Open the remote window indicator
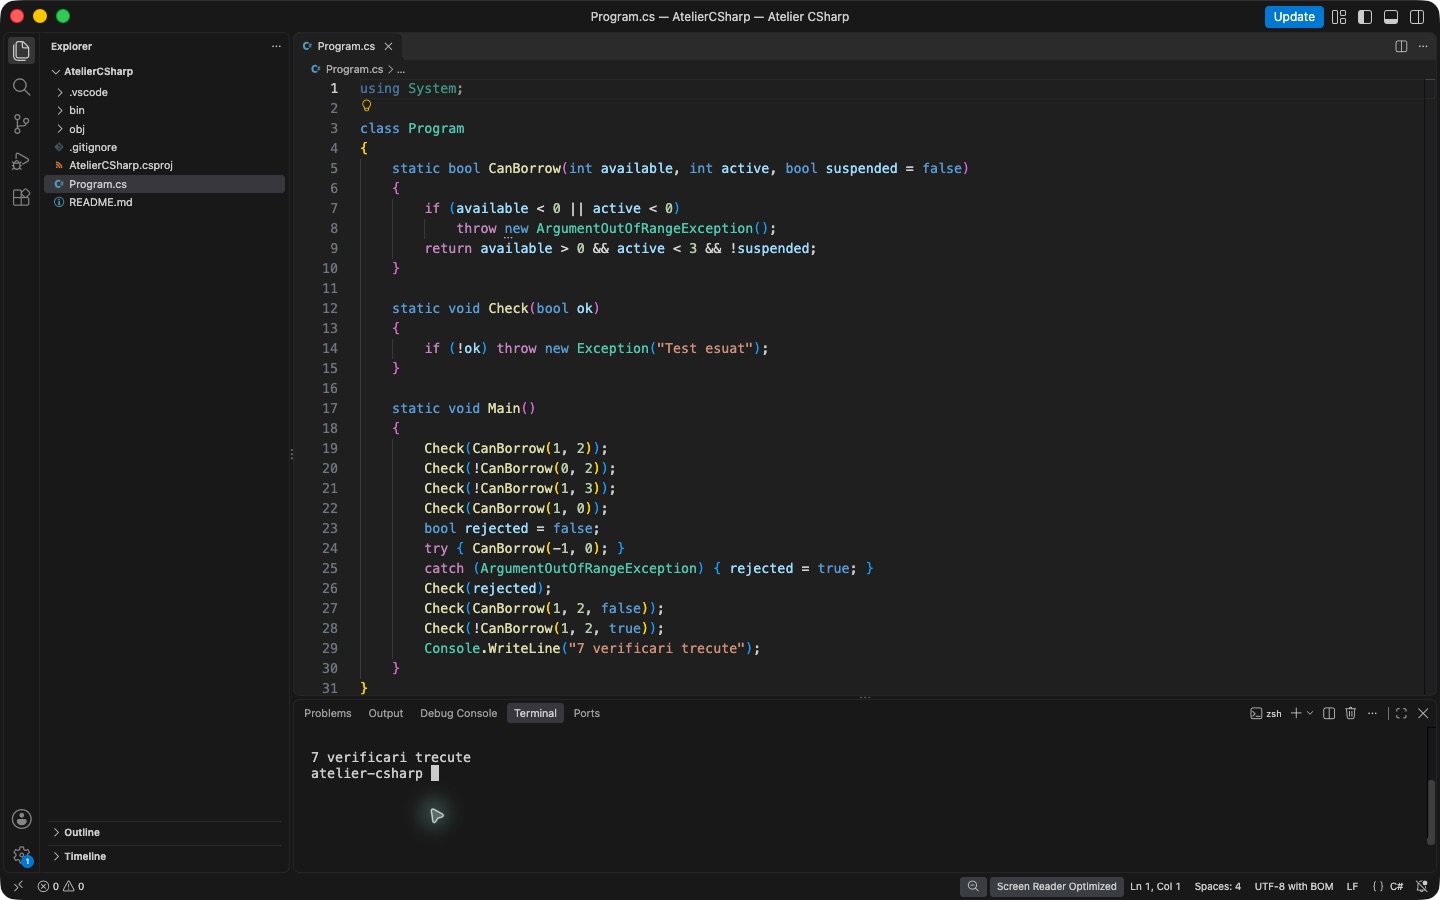The width and height of the screenshot is (1440, 900). tap(18, 886)
